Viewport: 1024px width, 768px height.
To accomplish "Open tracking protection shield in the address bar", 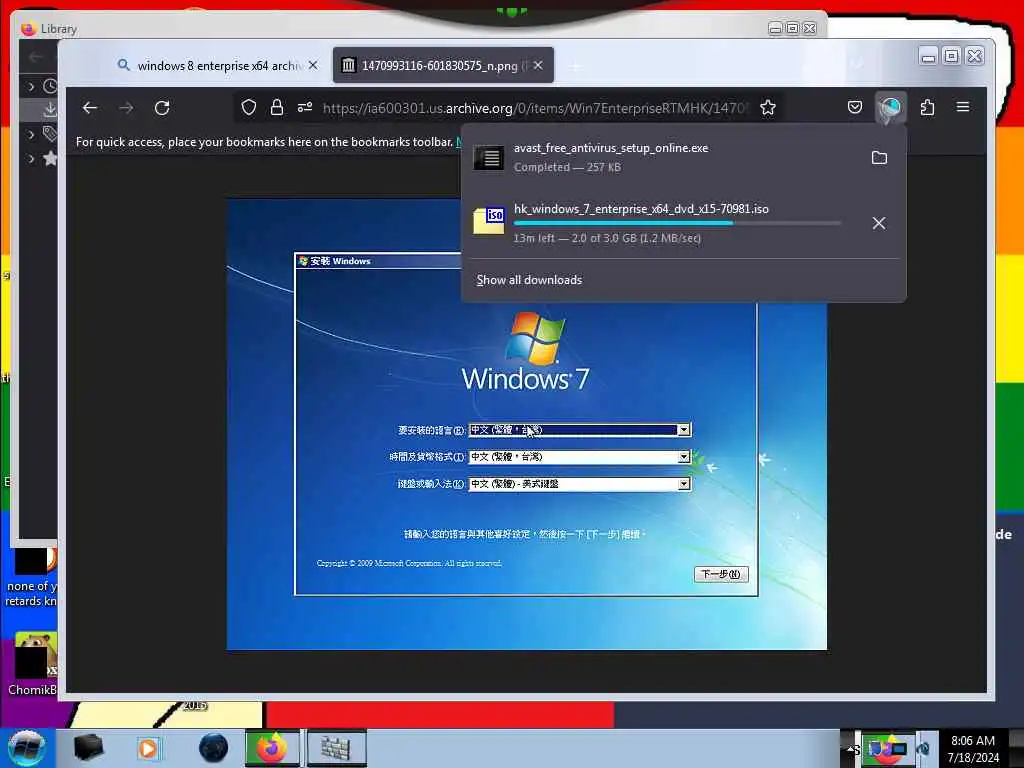I will pos(249,108).
